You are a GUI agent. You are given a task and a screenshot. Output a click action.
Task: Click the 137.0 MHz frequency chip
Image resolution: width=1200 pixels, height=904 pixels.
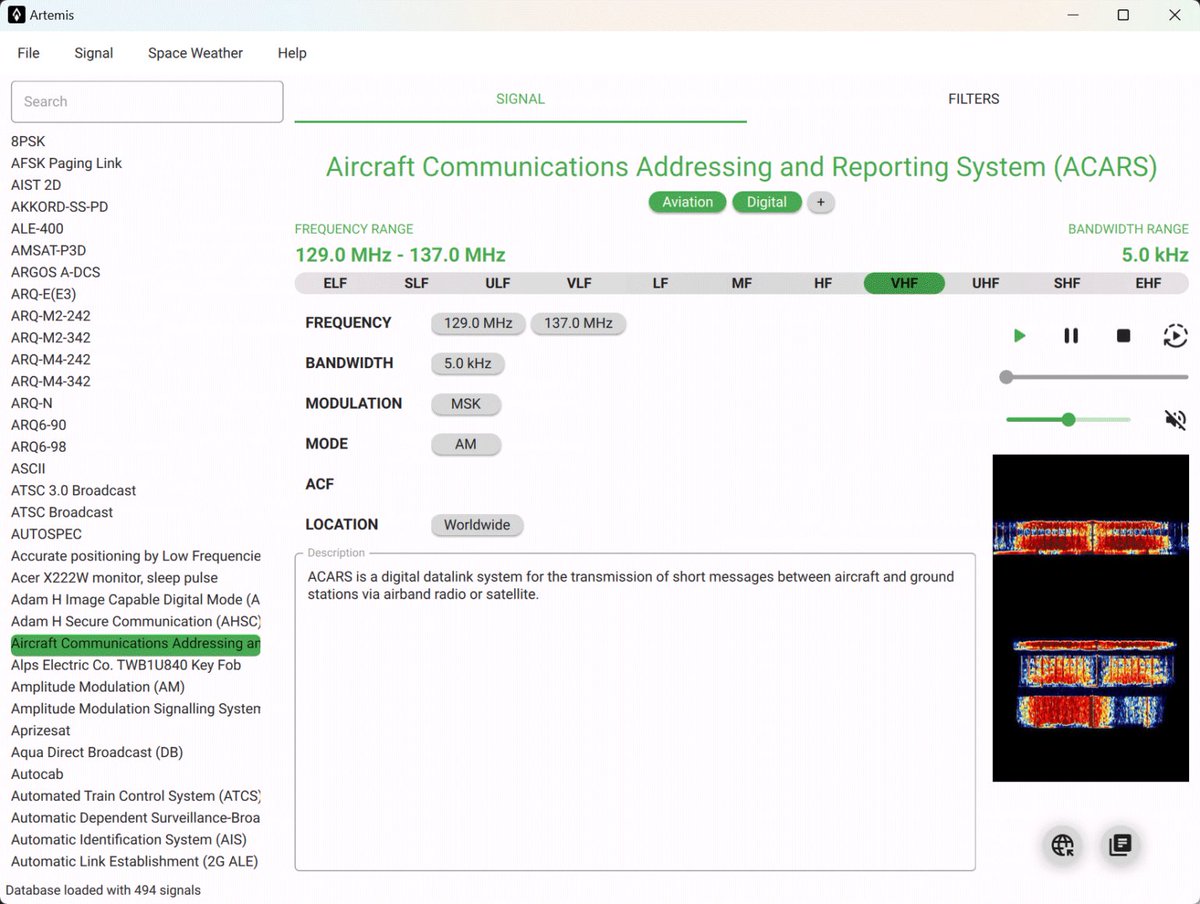click(578, 323)
